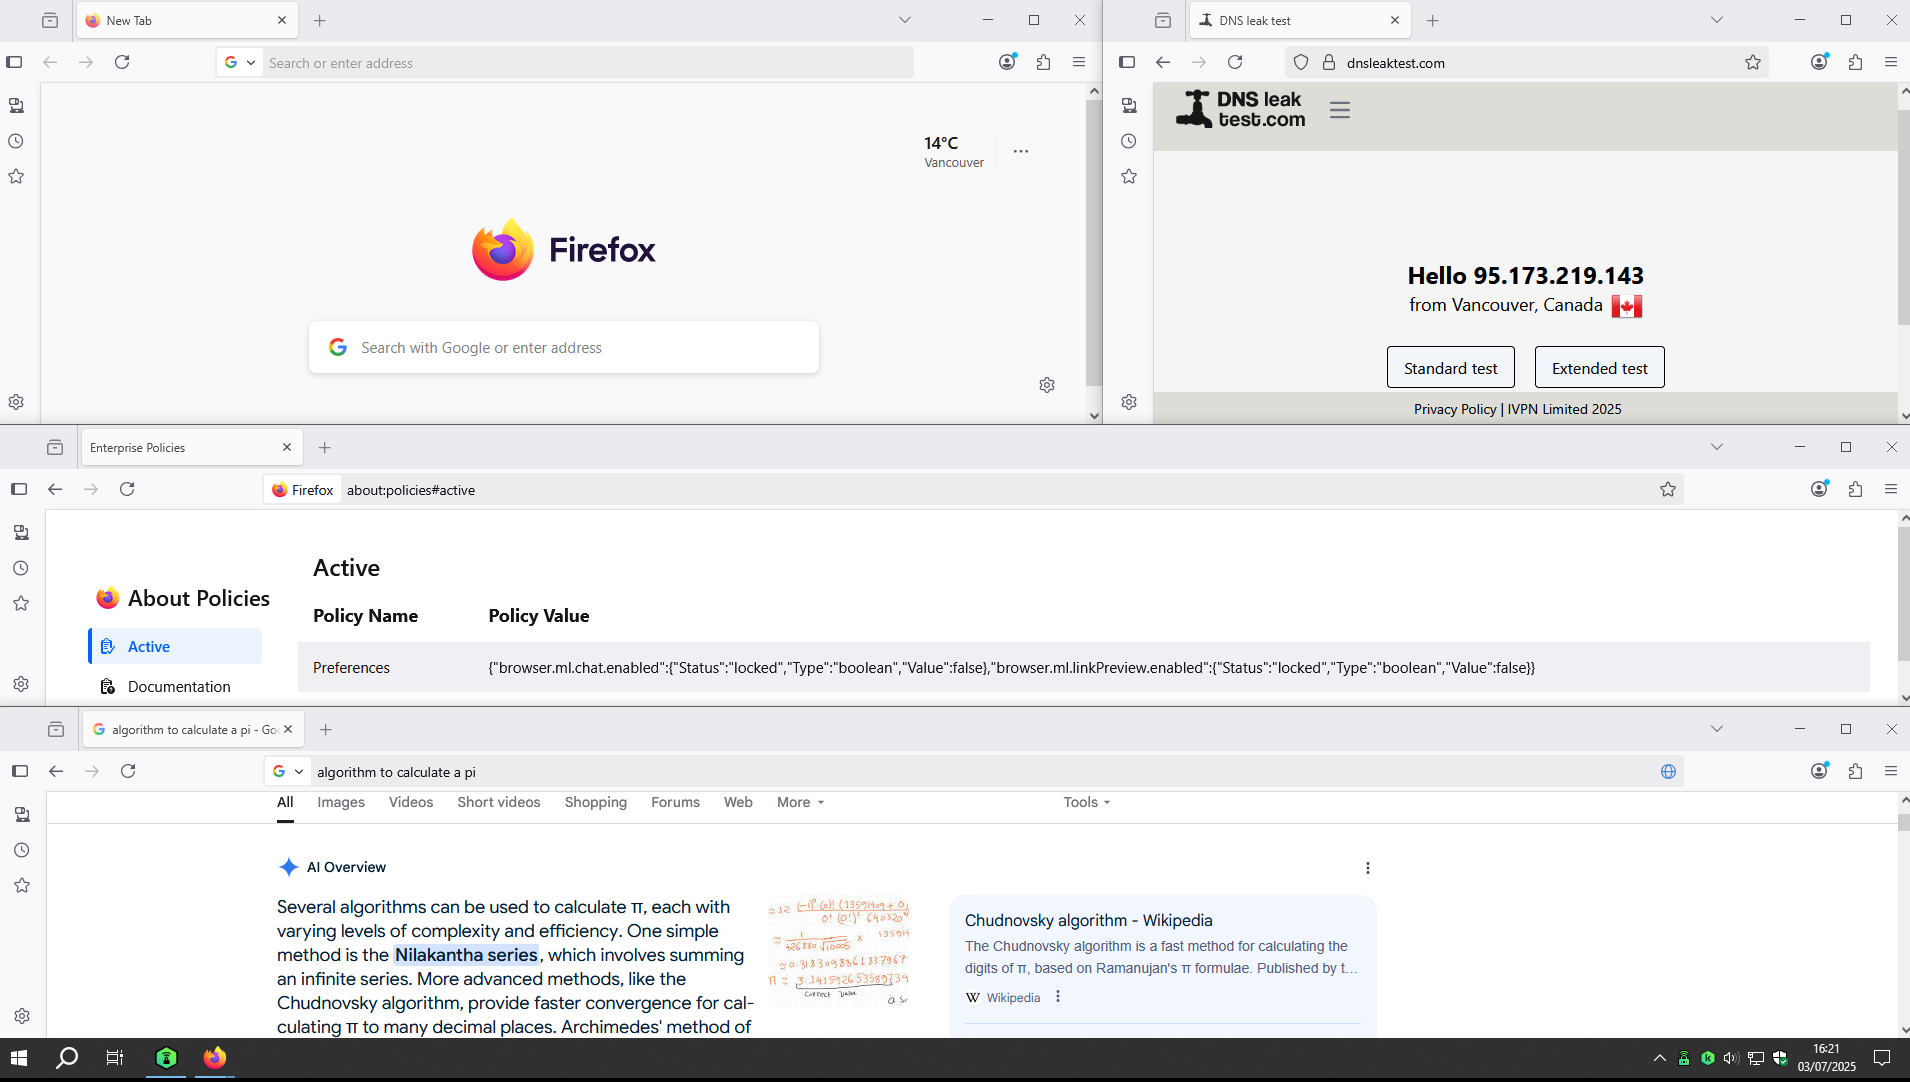1910x1082 pixels.
Task: Open search engine dropdown in Google search window
Action: (288, 771)
